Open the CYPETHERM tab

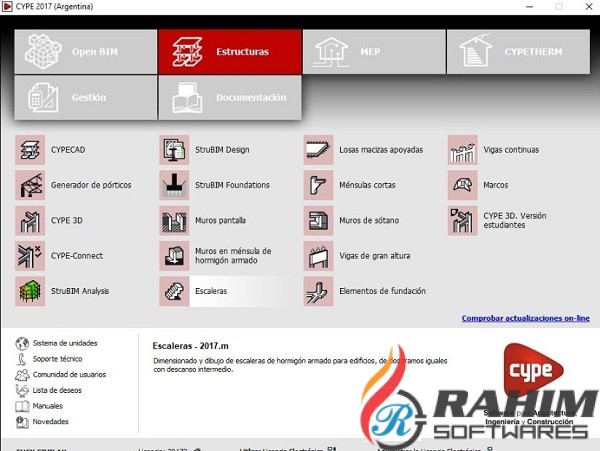518,52
